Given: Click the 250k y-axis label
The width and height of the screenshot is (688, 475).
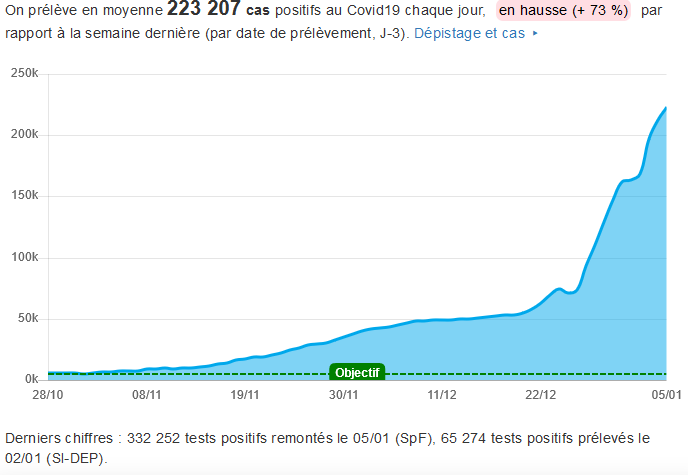Looking at the screenshot, I should [23, 74].
